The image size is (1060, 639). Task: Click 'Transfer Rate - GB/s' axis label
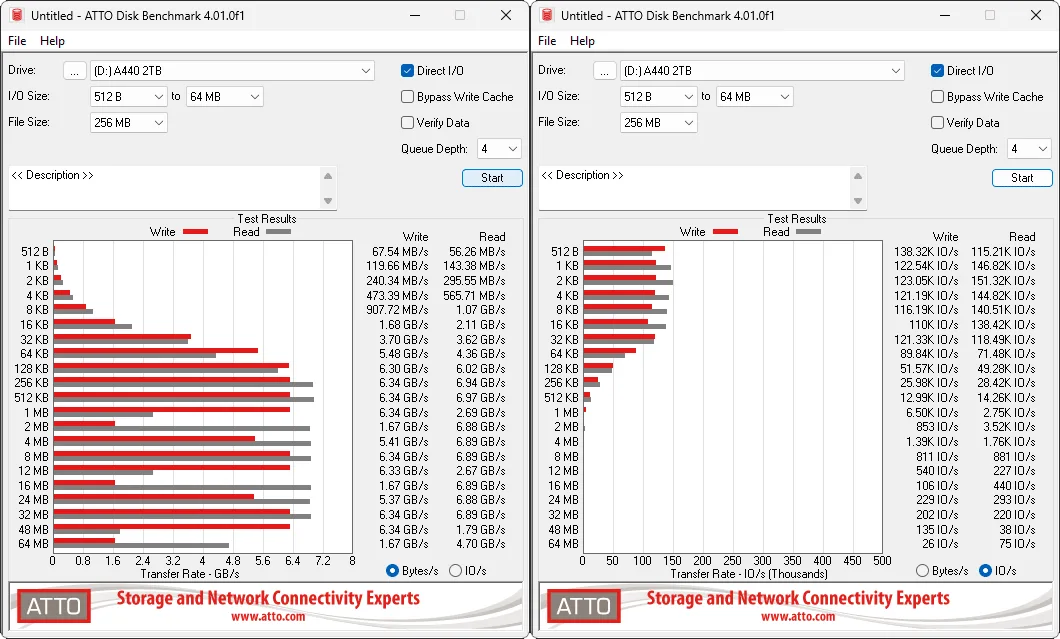(190, 574)
